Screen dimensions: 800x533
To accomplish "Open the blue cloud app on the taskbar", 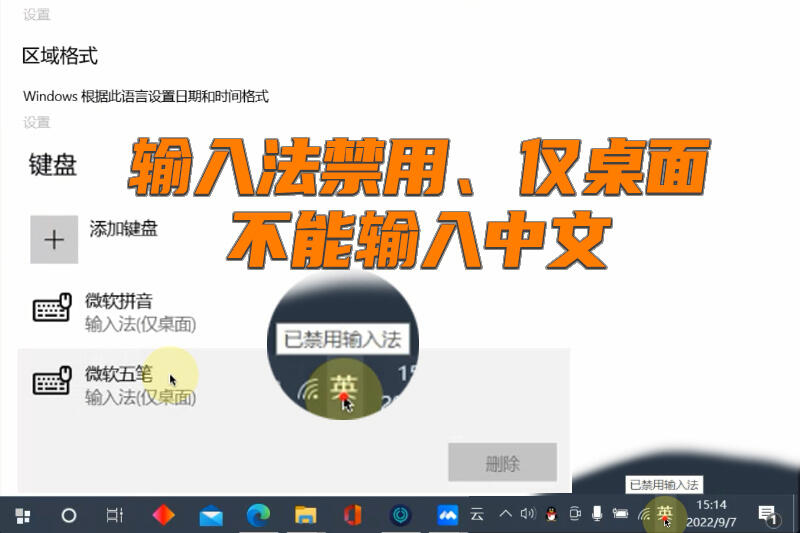I will (x=447, y=516).
